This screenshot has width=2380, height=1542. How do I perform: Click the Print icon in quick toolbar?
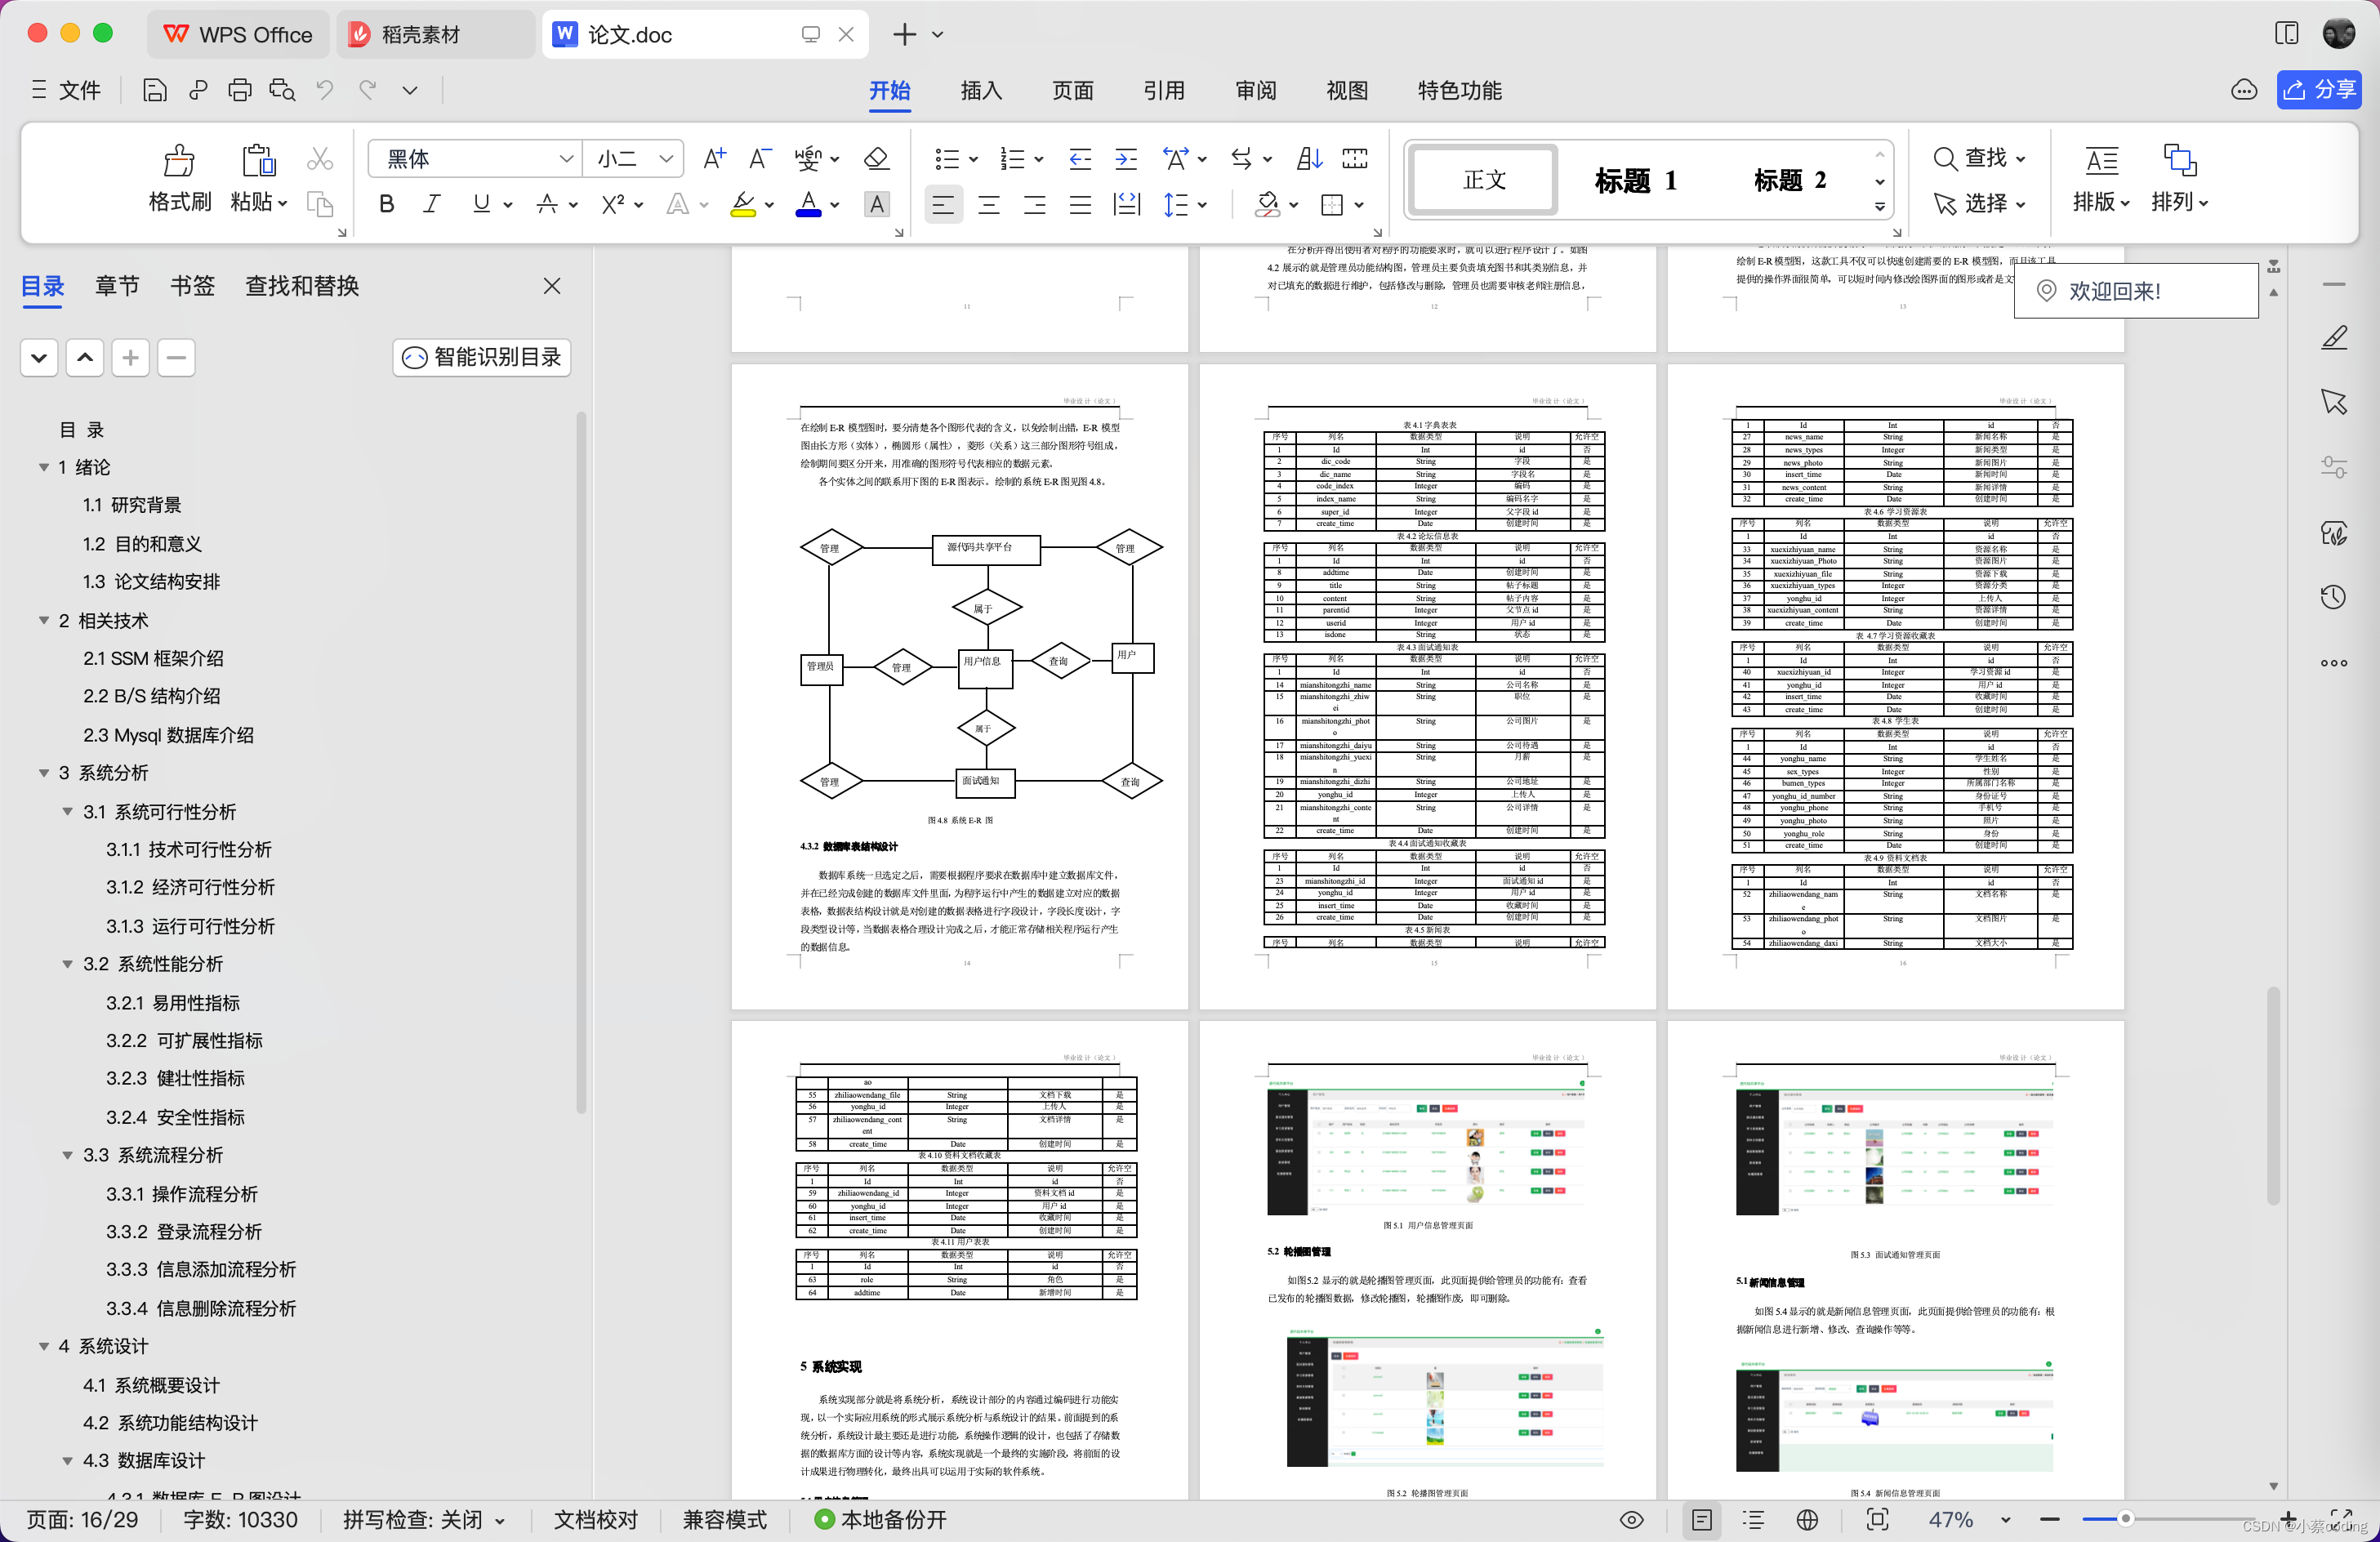[x=240, y=90]
